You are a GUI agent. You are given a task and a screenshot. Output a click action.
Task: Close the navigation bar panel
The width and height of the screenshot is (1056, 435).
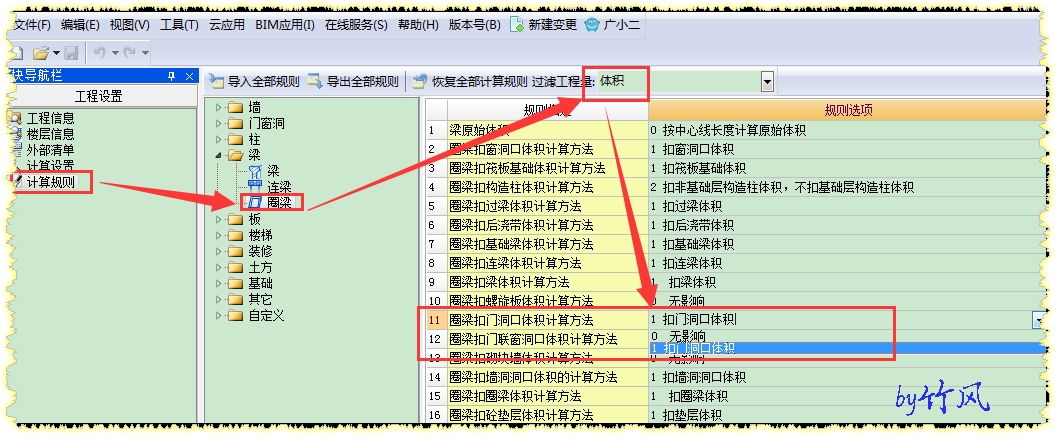[x=190, y=76]
